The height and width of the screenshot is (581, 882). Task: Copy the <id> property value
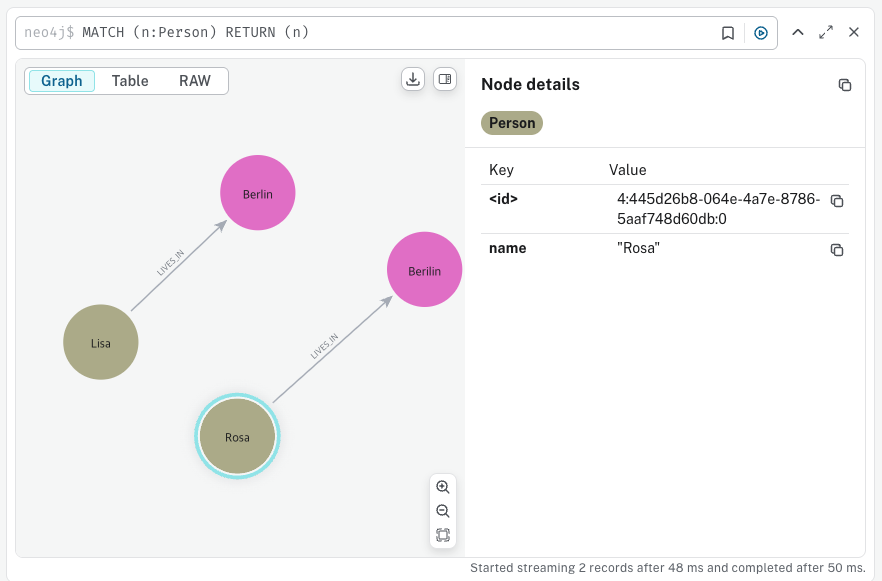(x=837, y=201)
